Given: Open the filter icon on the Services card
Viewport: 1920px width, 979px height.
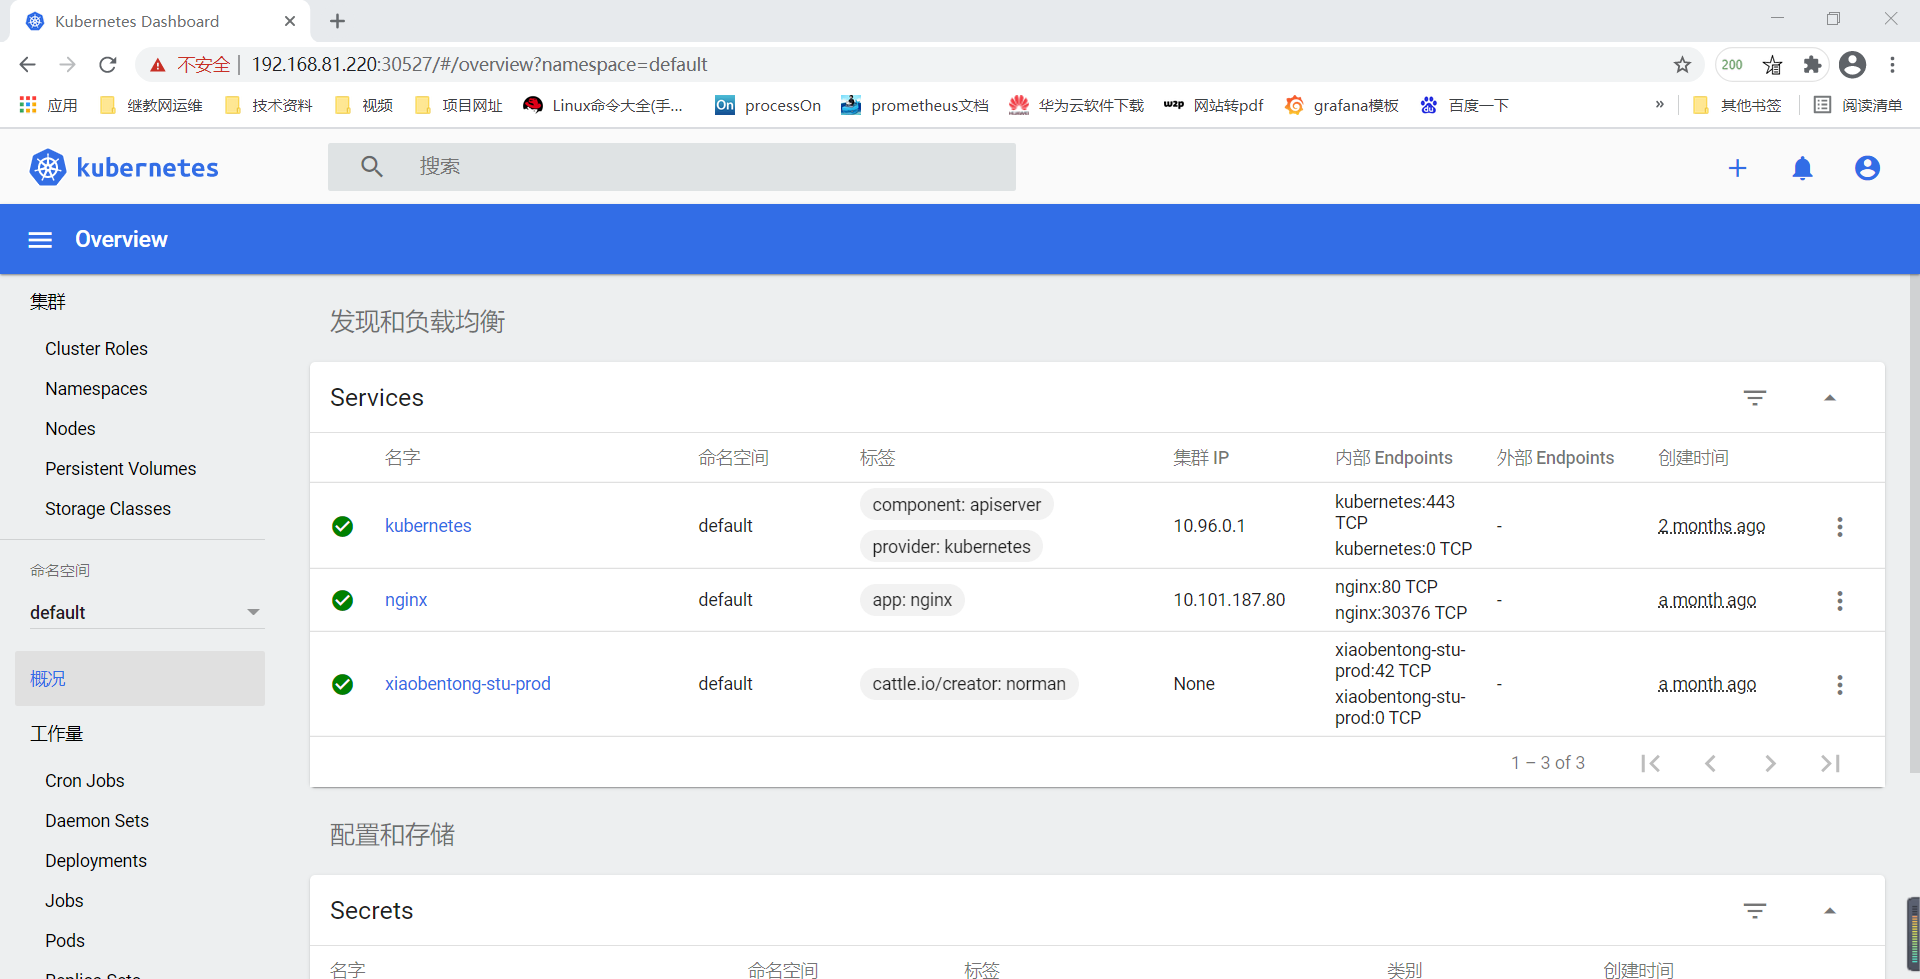Looking at the screenshot, I should click(x=1756, y=397).
